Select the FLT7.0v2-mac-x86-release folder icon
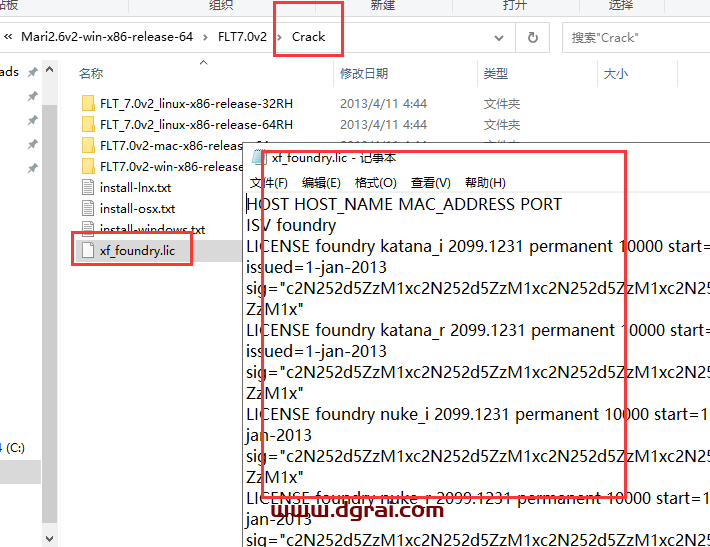The image size is (710, 547). pyautogui.click(x=88, y=145)
